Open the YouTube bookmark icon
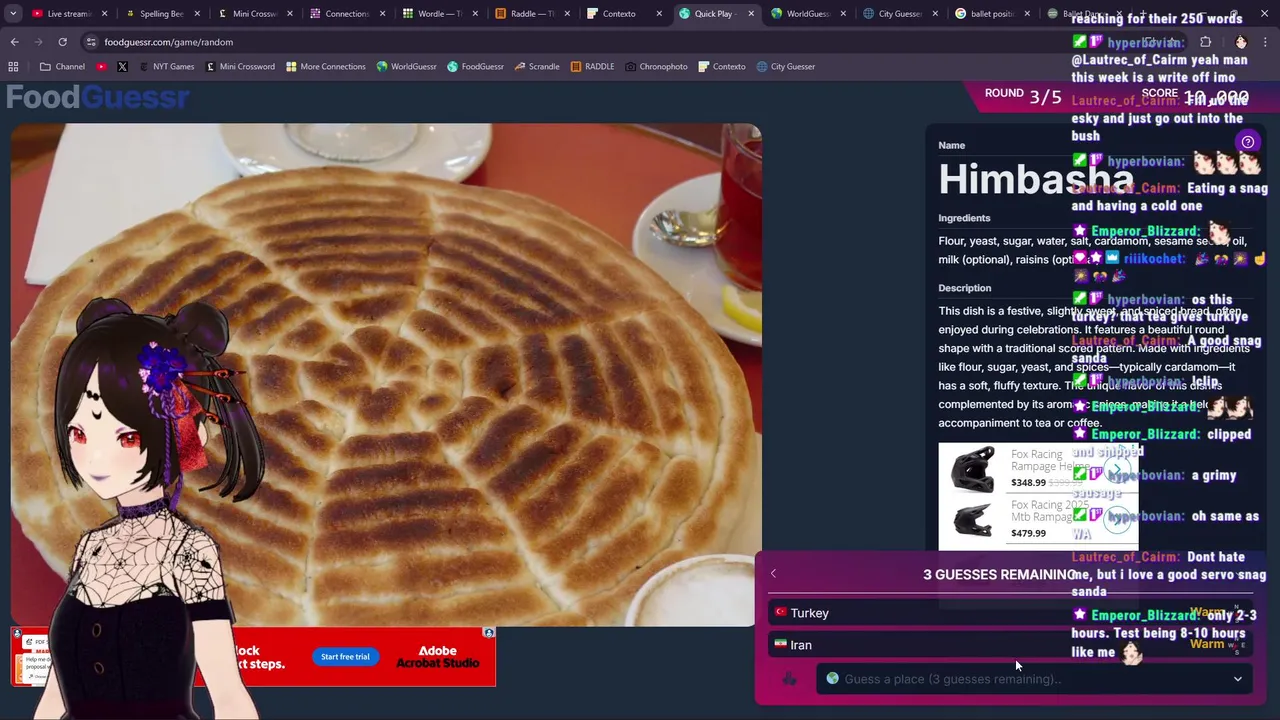Image resolution: width=1280 pixels, height=720 pixels. pos(101,66)
